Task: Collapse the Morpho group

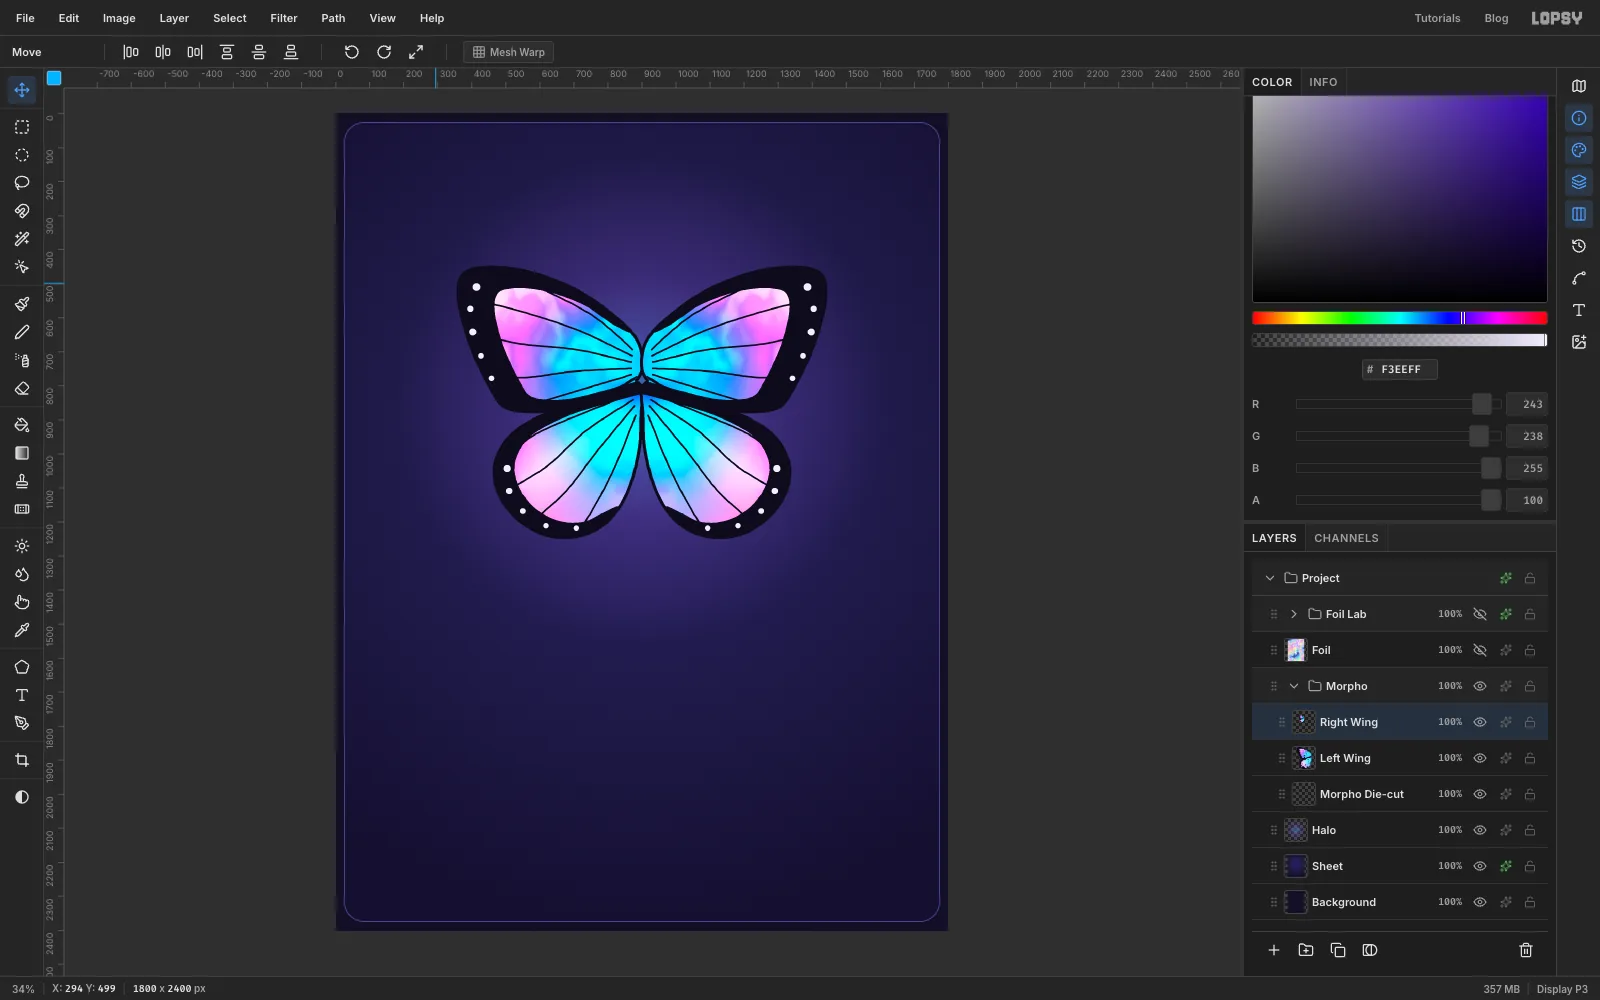Action: [1294, 686]
